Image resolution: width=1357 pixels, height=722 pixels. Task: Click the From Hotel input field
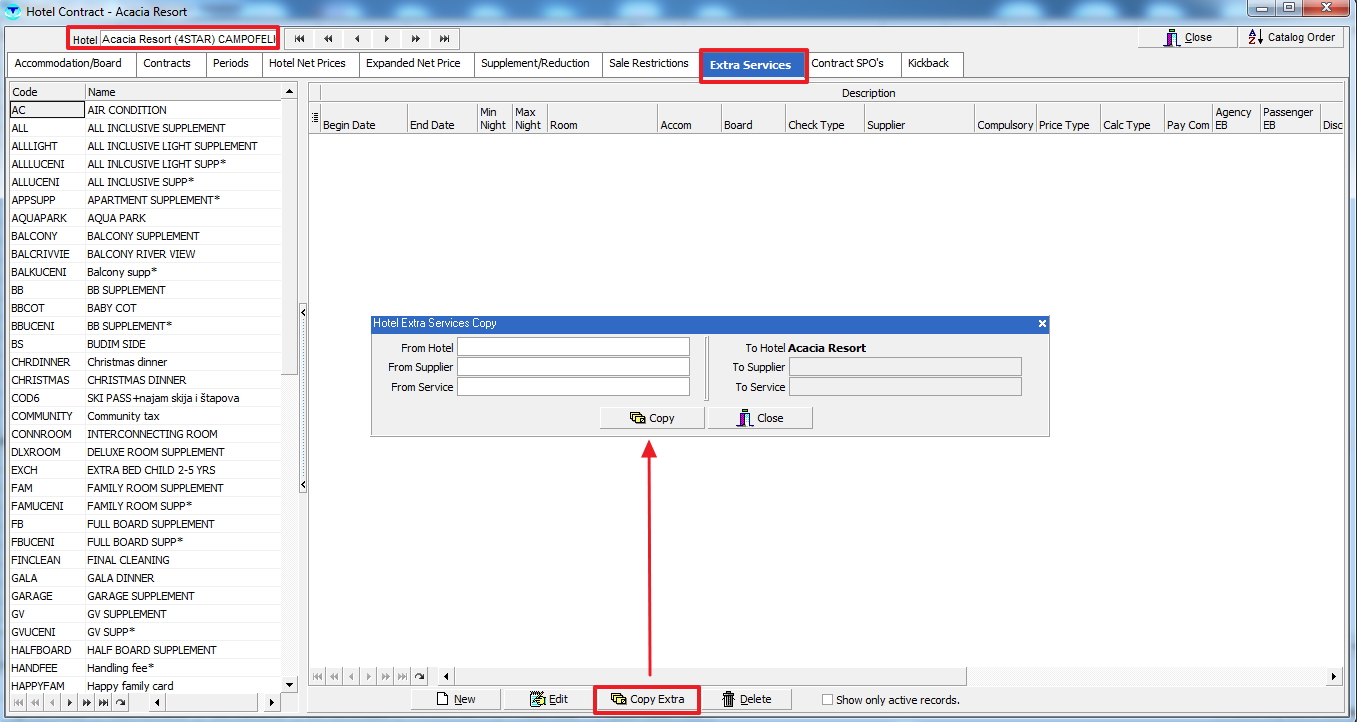573,347
